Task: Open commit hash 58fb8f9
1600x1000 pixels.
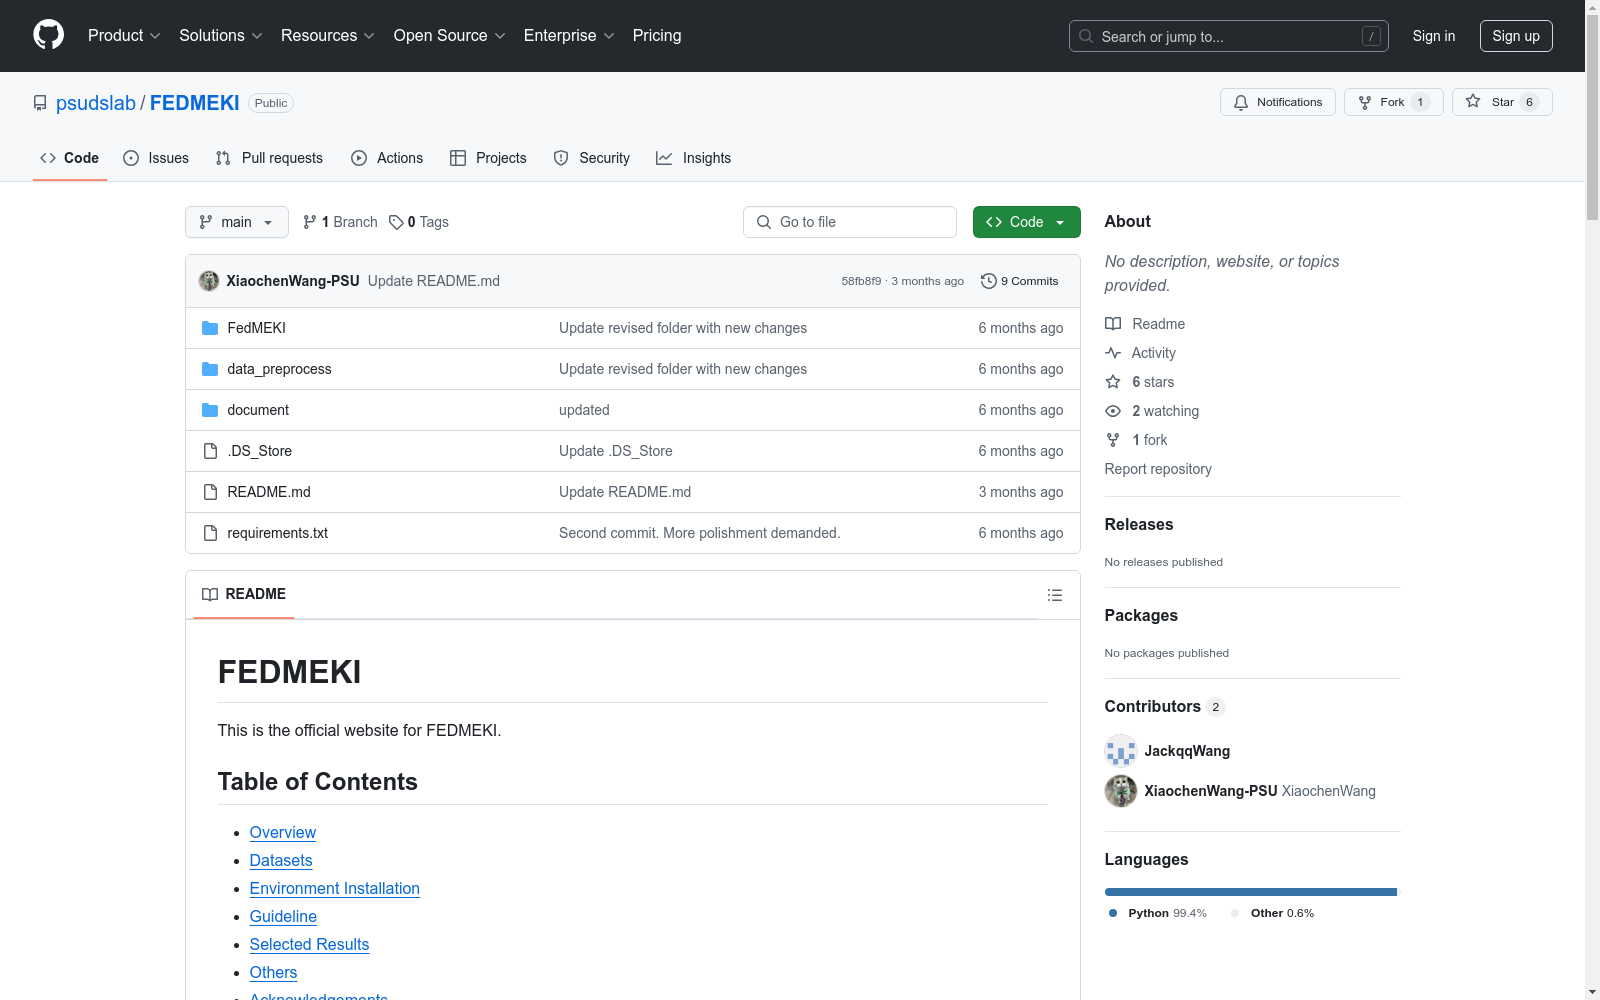Action: pyautogui.click(x=861, y=281)
